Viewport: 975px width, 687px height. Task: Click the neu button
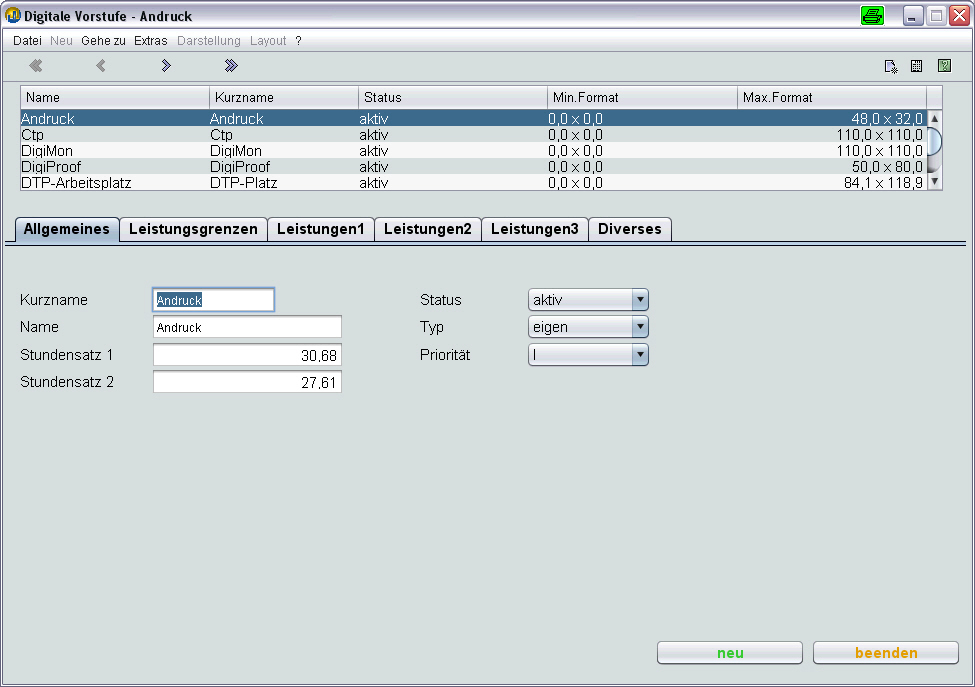point(730,653)
